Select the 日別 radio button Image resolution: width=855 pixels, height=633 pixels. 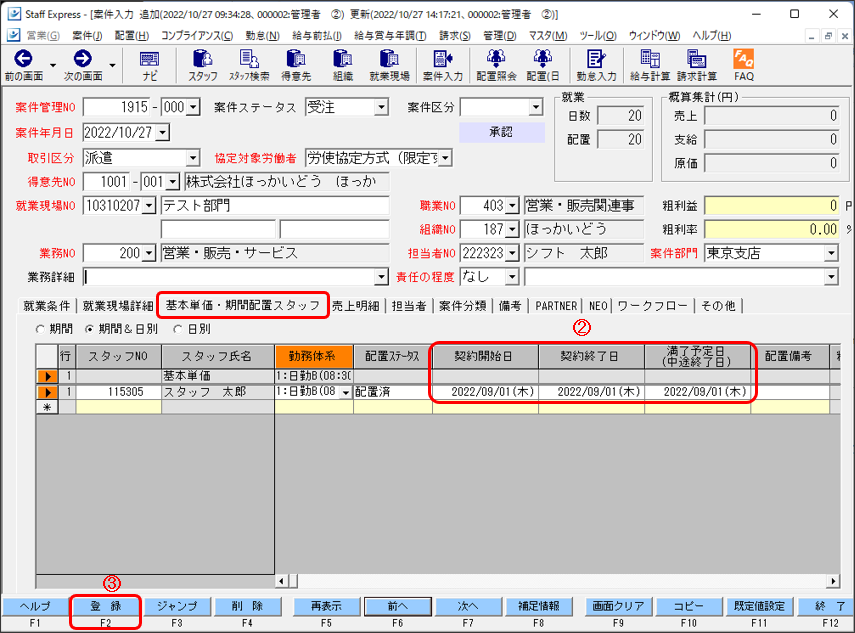[x=178, y=329]
